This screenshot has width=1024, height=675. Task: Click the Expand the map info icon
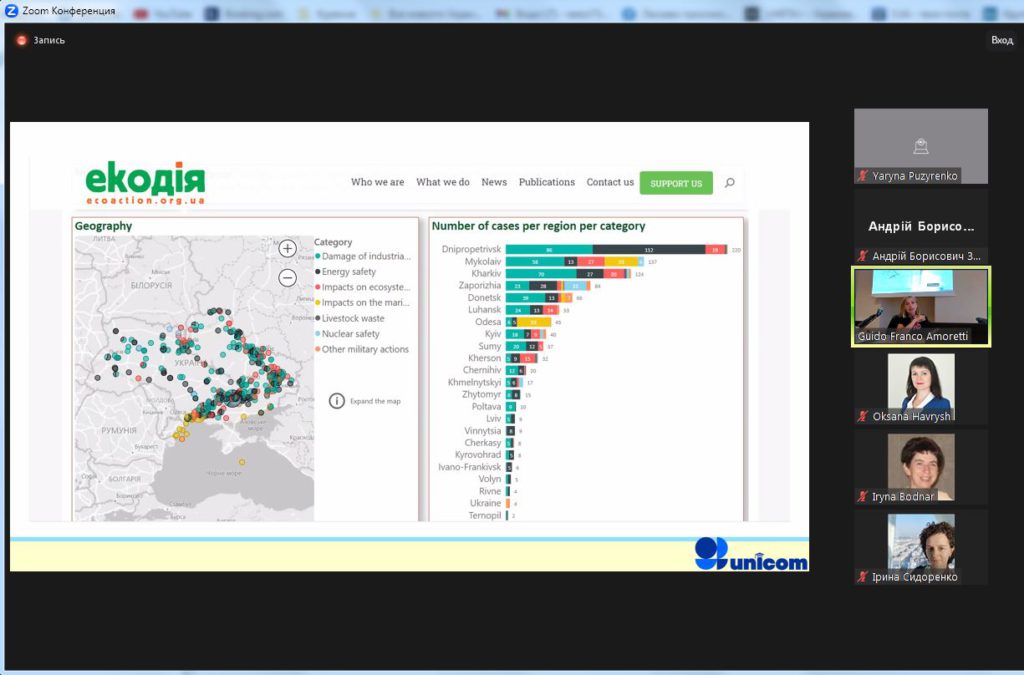337,401
